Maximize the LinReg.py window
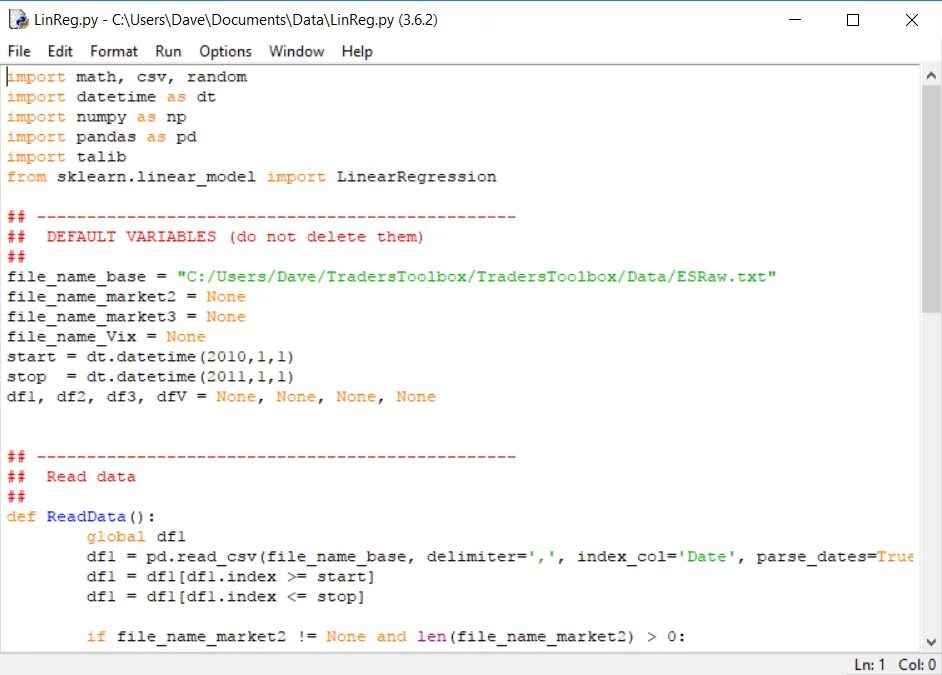Screen dimensions: 942x675 852,20
